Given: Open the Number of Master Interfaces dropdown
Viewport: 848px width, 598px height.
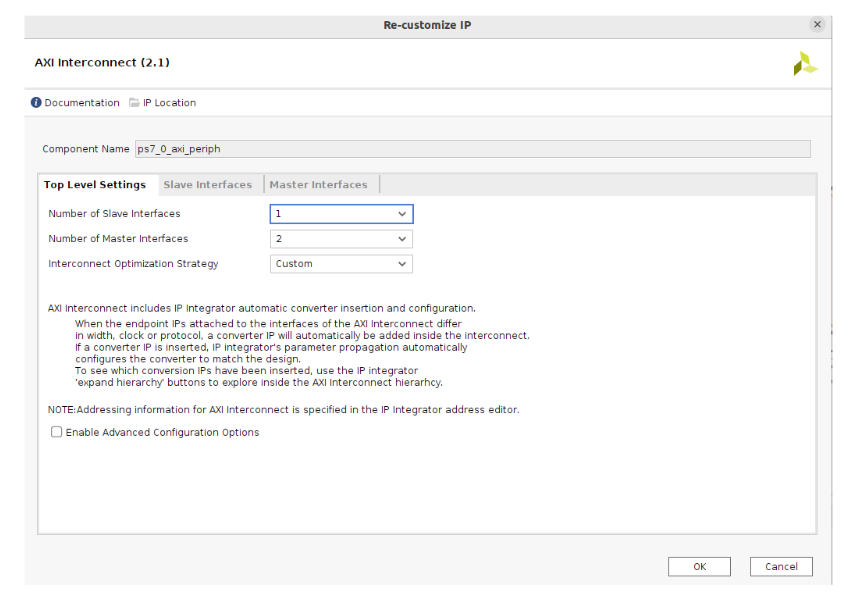Looking at the screenshot, I should [x=341, y=239].
